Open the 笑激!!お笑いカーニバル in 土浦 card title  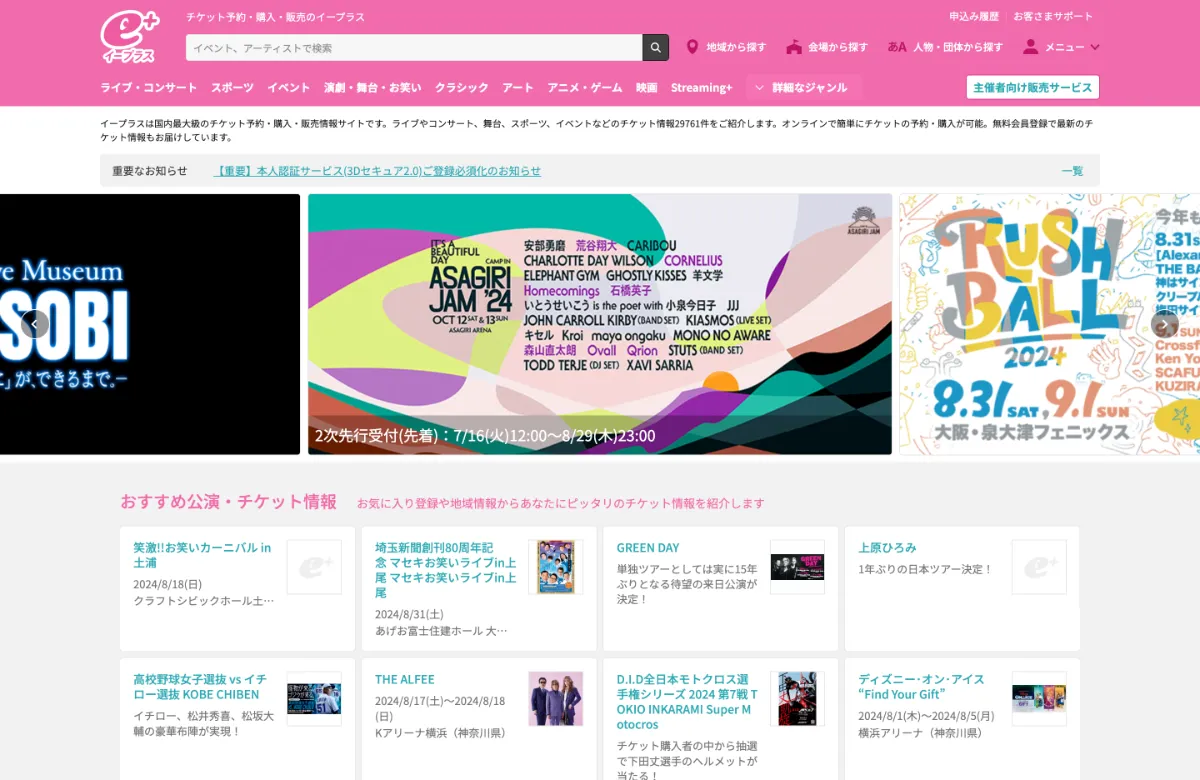pyautogui.click(x=202, y=555)
